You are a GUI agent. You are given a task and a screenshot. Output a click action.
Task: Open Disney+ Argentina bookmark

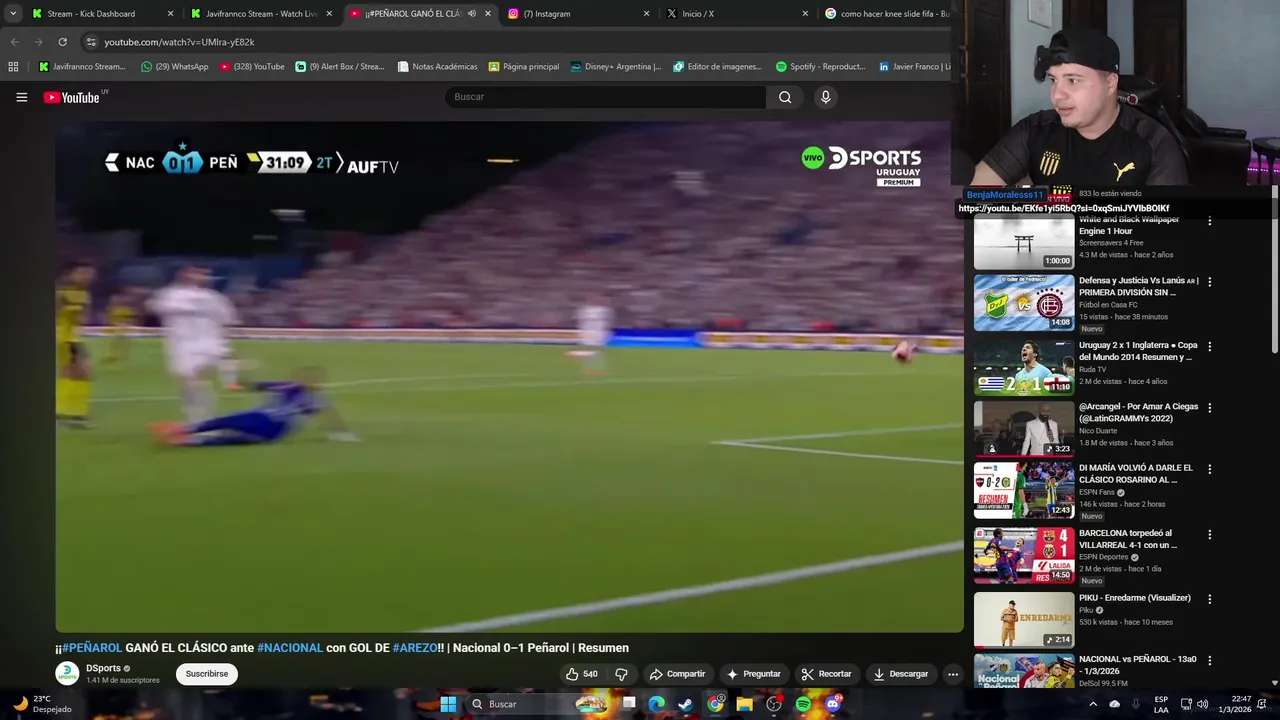click(615, 67)
